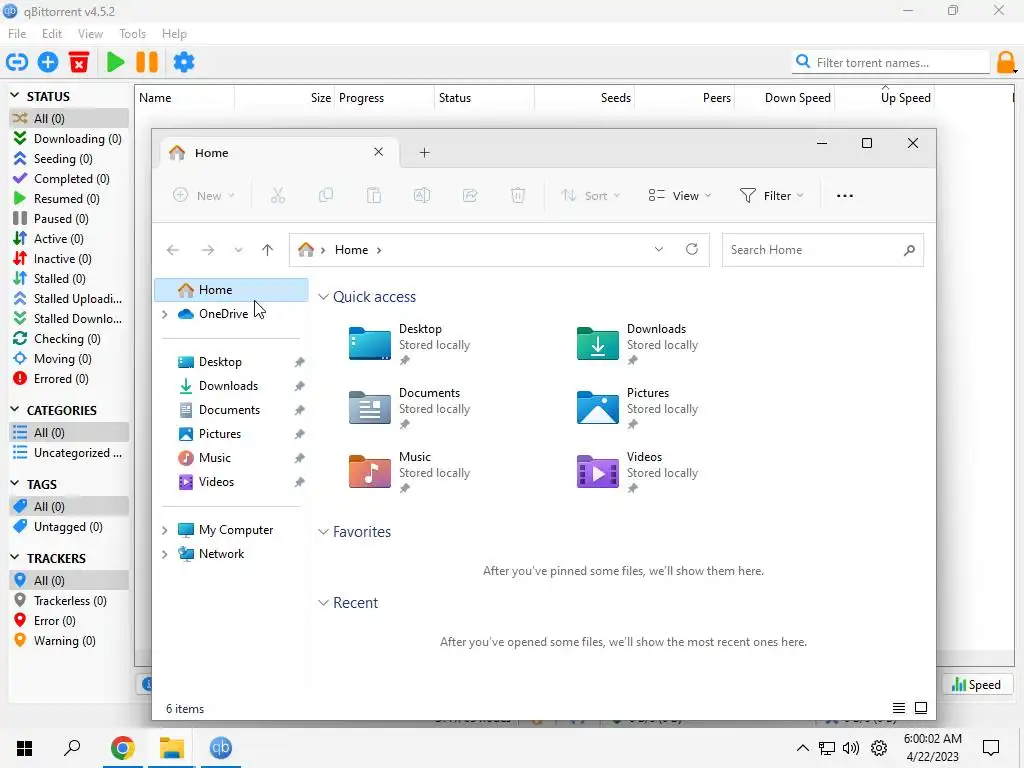Collapse the STATUS section in qBittorrent
Viewport: 1024px width, 768px height.
point(15,96)
